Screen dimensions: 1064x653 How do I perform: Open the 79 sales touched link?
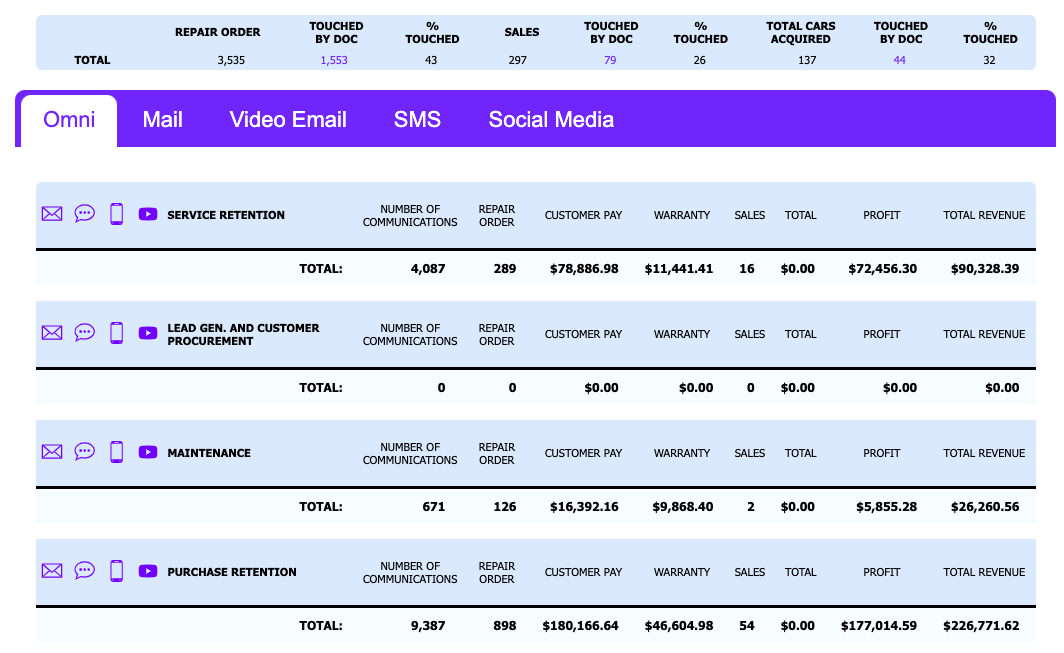610,60
